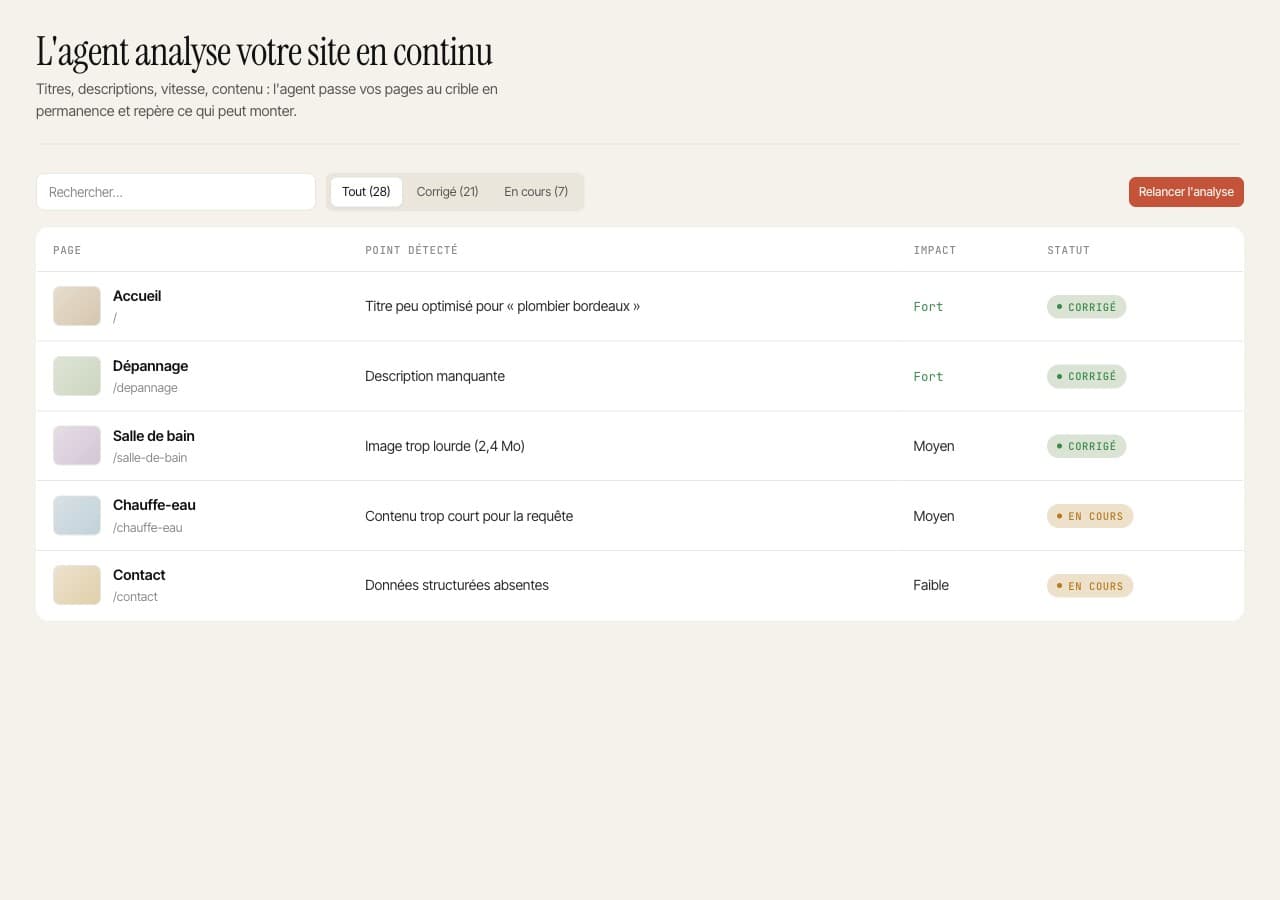Select the Tout (28) filter tab
1280x900 pixels.
[x=366, y=192]
